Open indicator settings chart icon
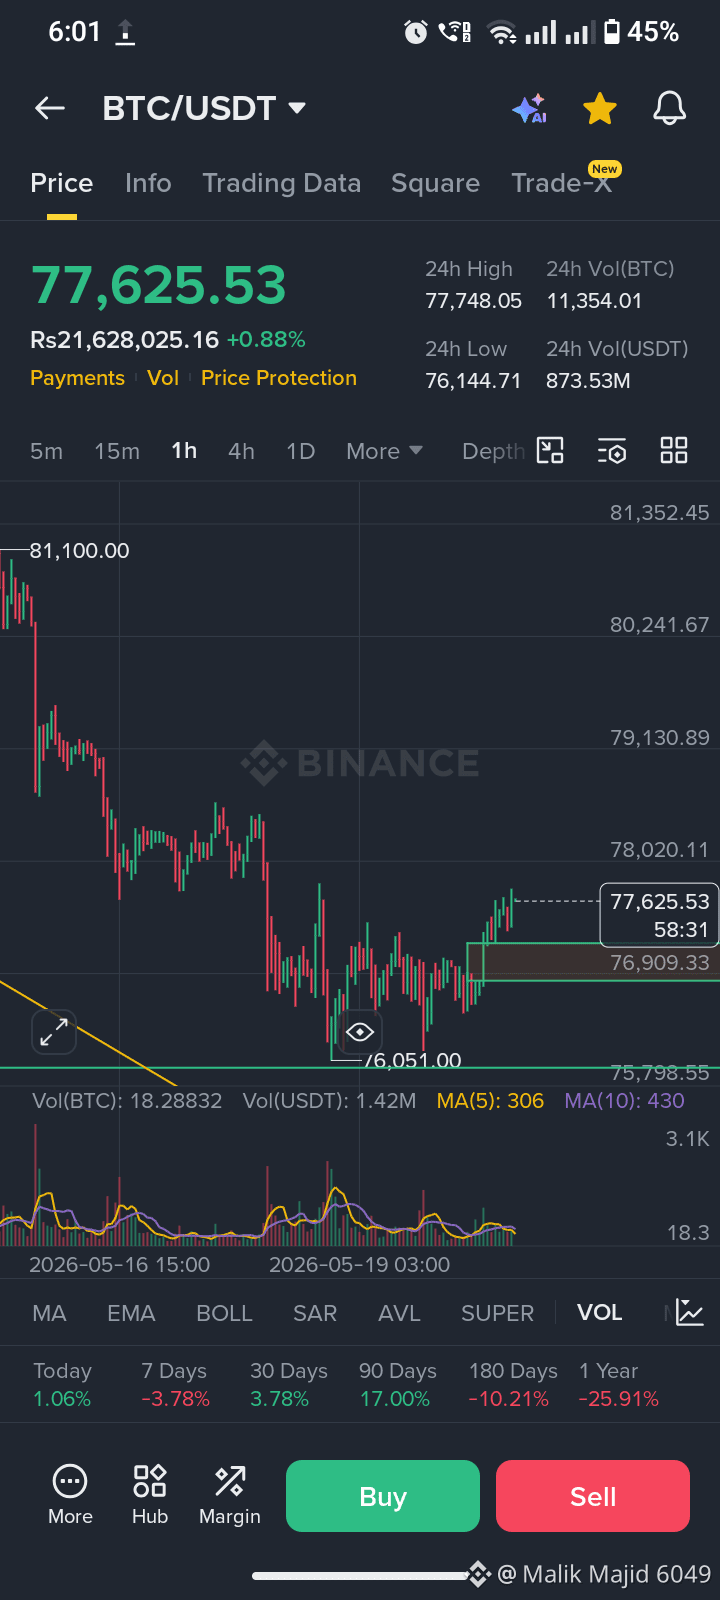The height and width of the screenshot is (1600, 720). (690, 1312)
